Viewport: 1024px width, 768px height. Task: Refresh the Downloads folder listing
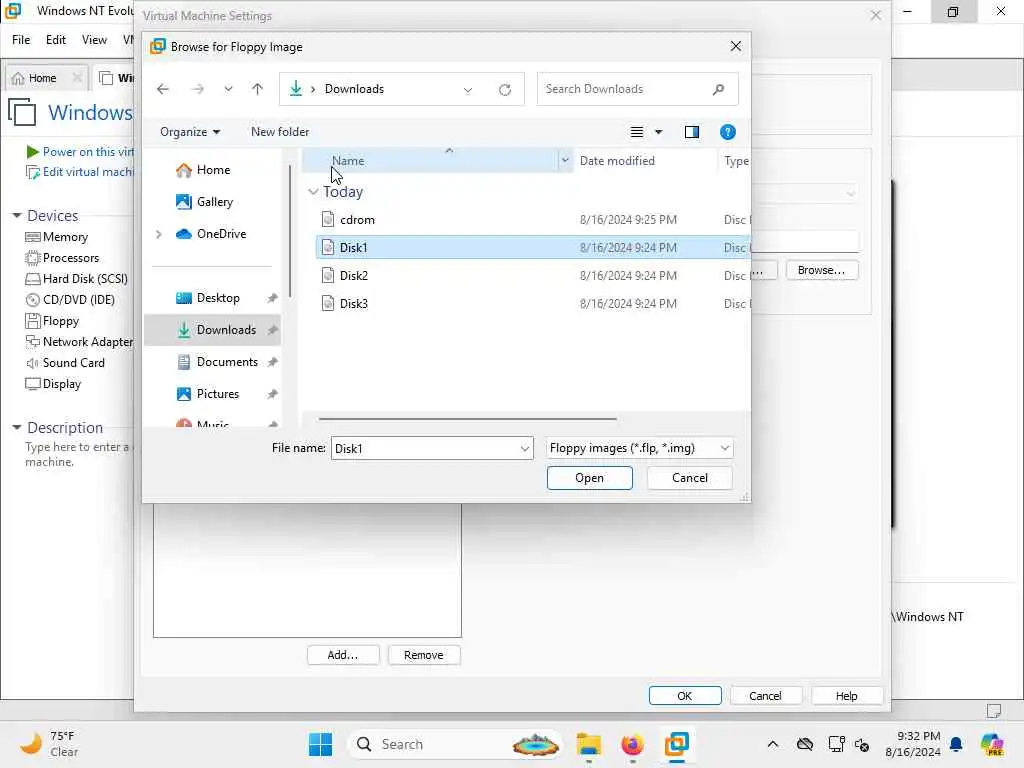505,89
